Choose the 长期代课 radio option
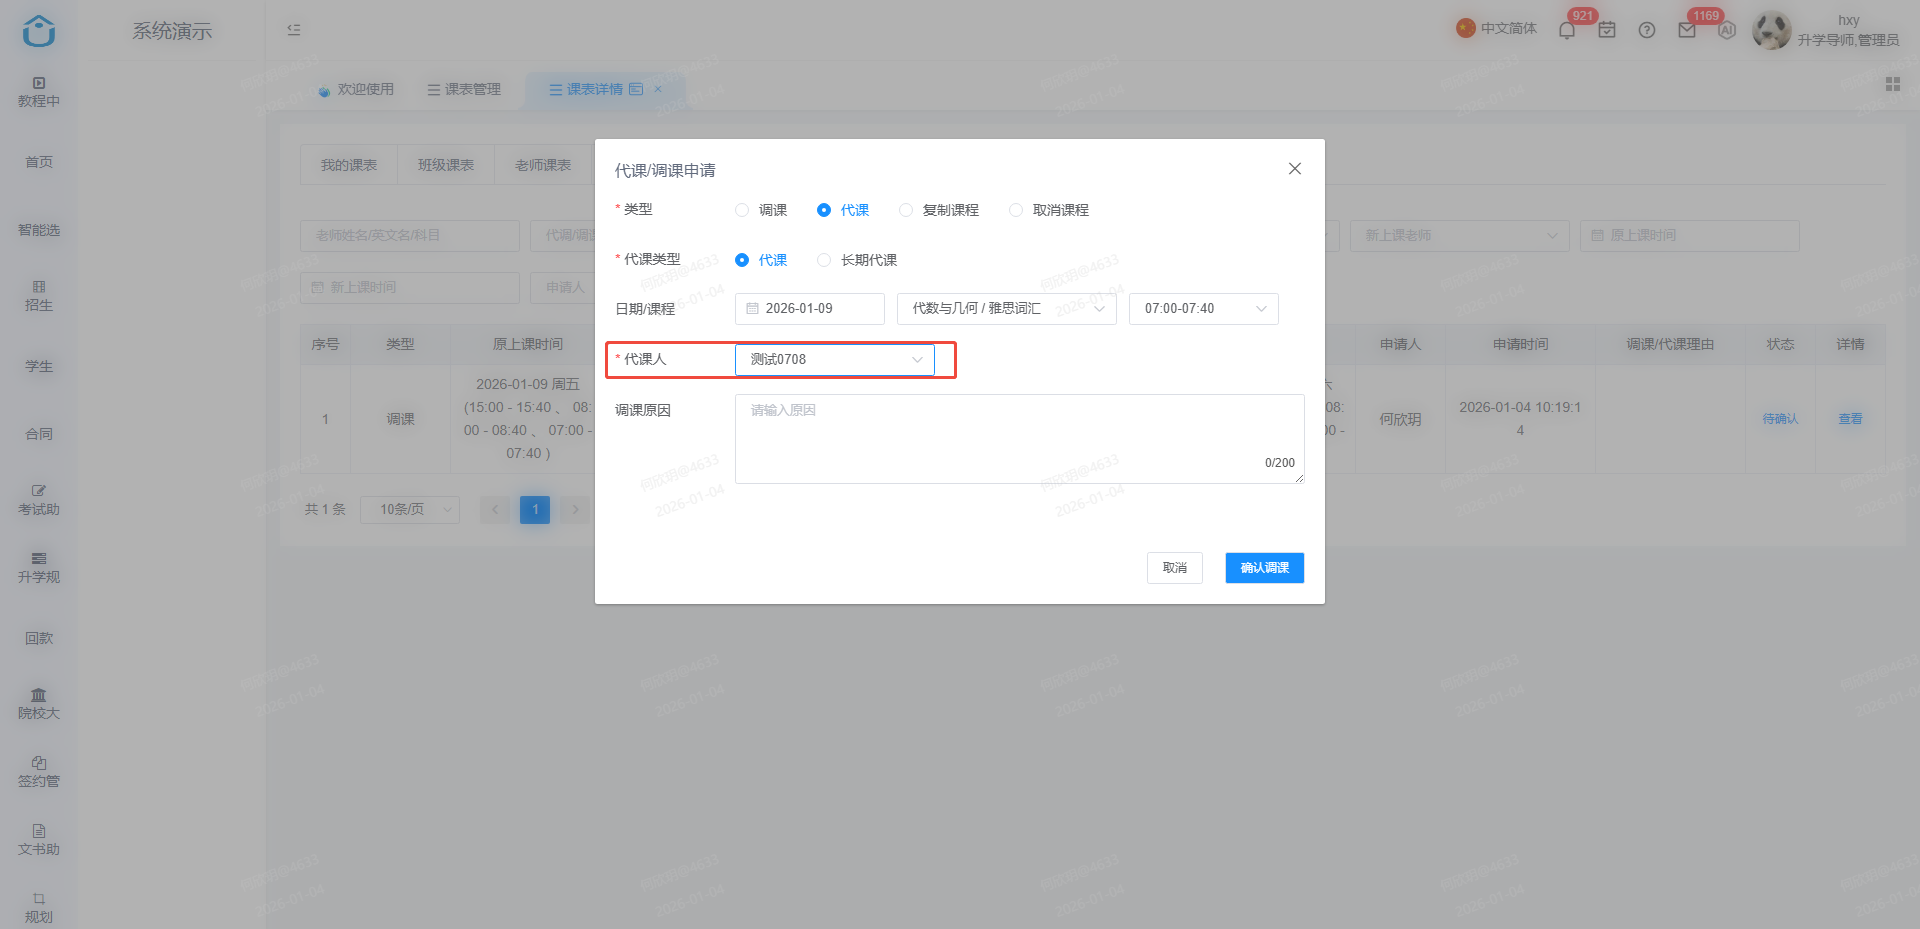Image resolution: width=1920 pixels, height=929 pixels. click(824, 260)
